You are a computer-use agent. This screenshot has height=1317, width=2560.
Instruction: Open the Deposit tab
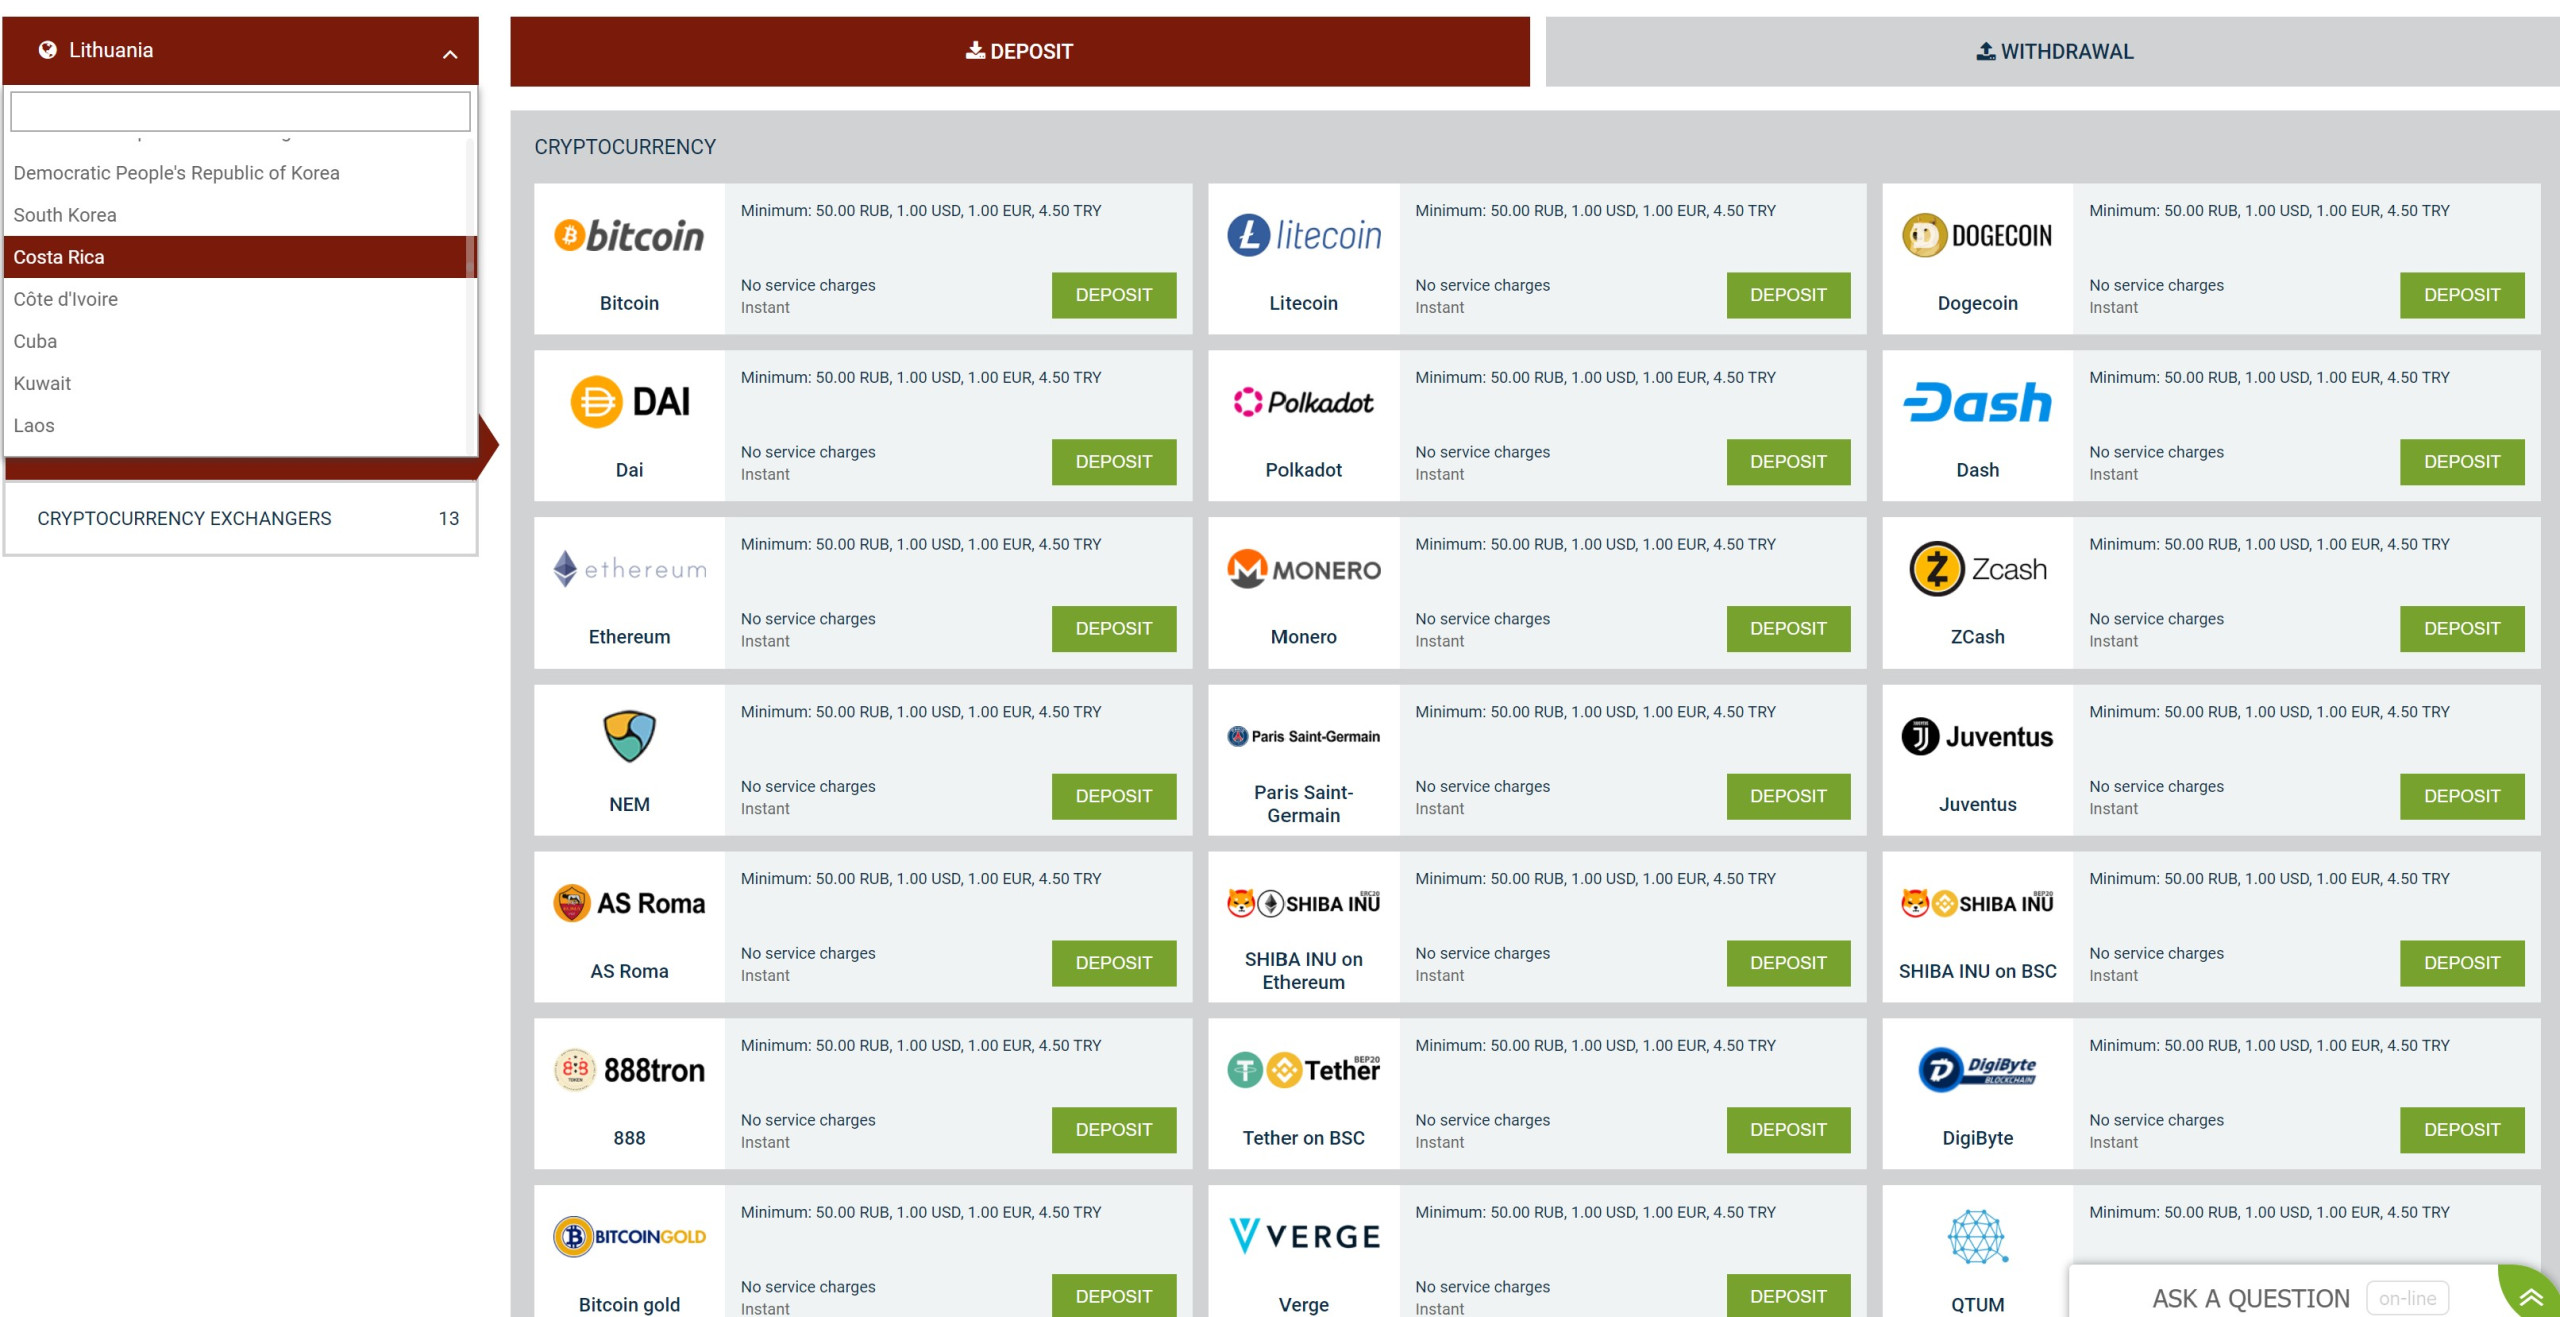(x=1019, y=51)
